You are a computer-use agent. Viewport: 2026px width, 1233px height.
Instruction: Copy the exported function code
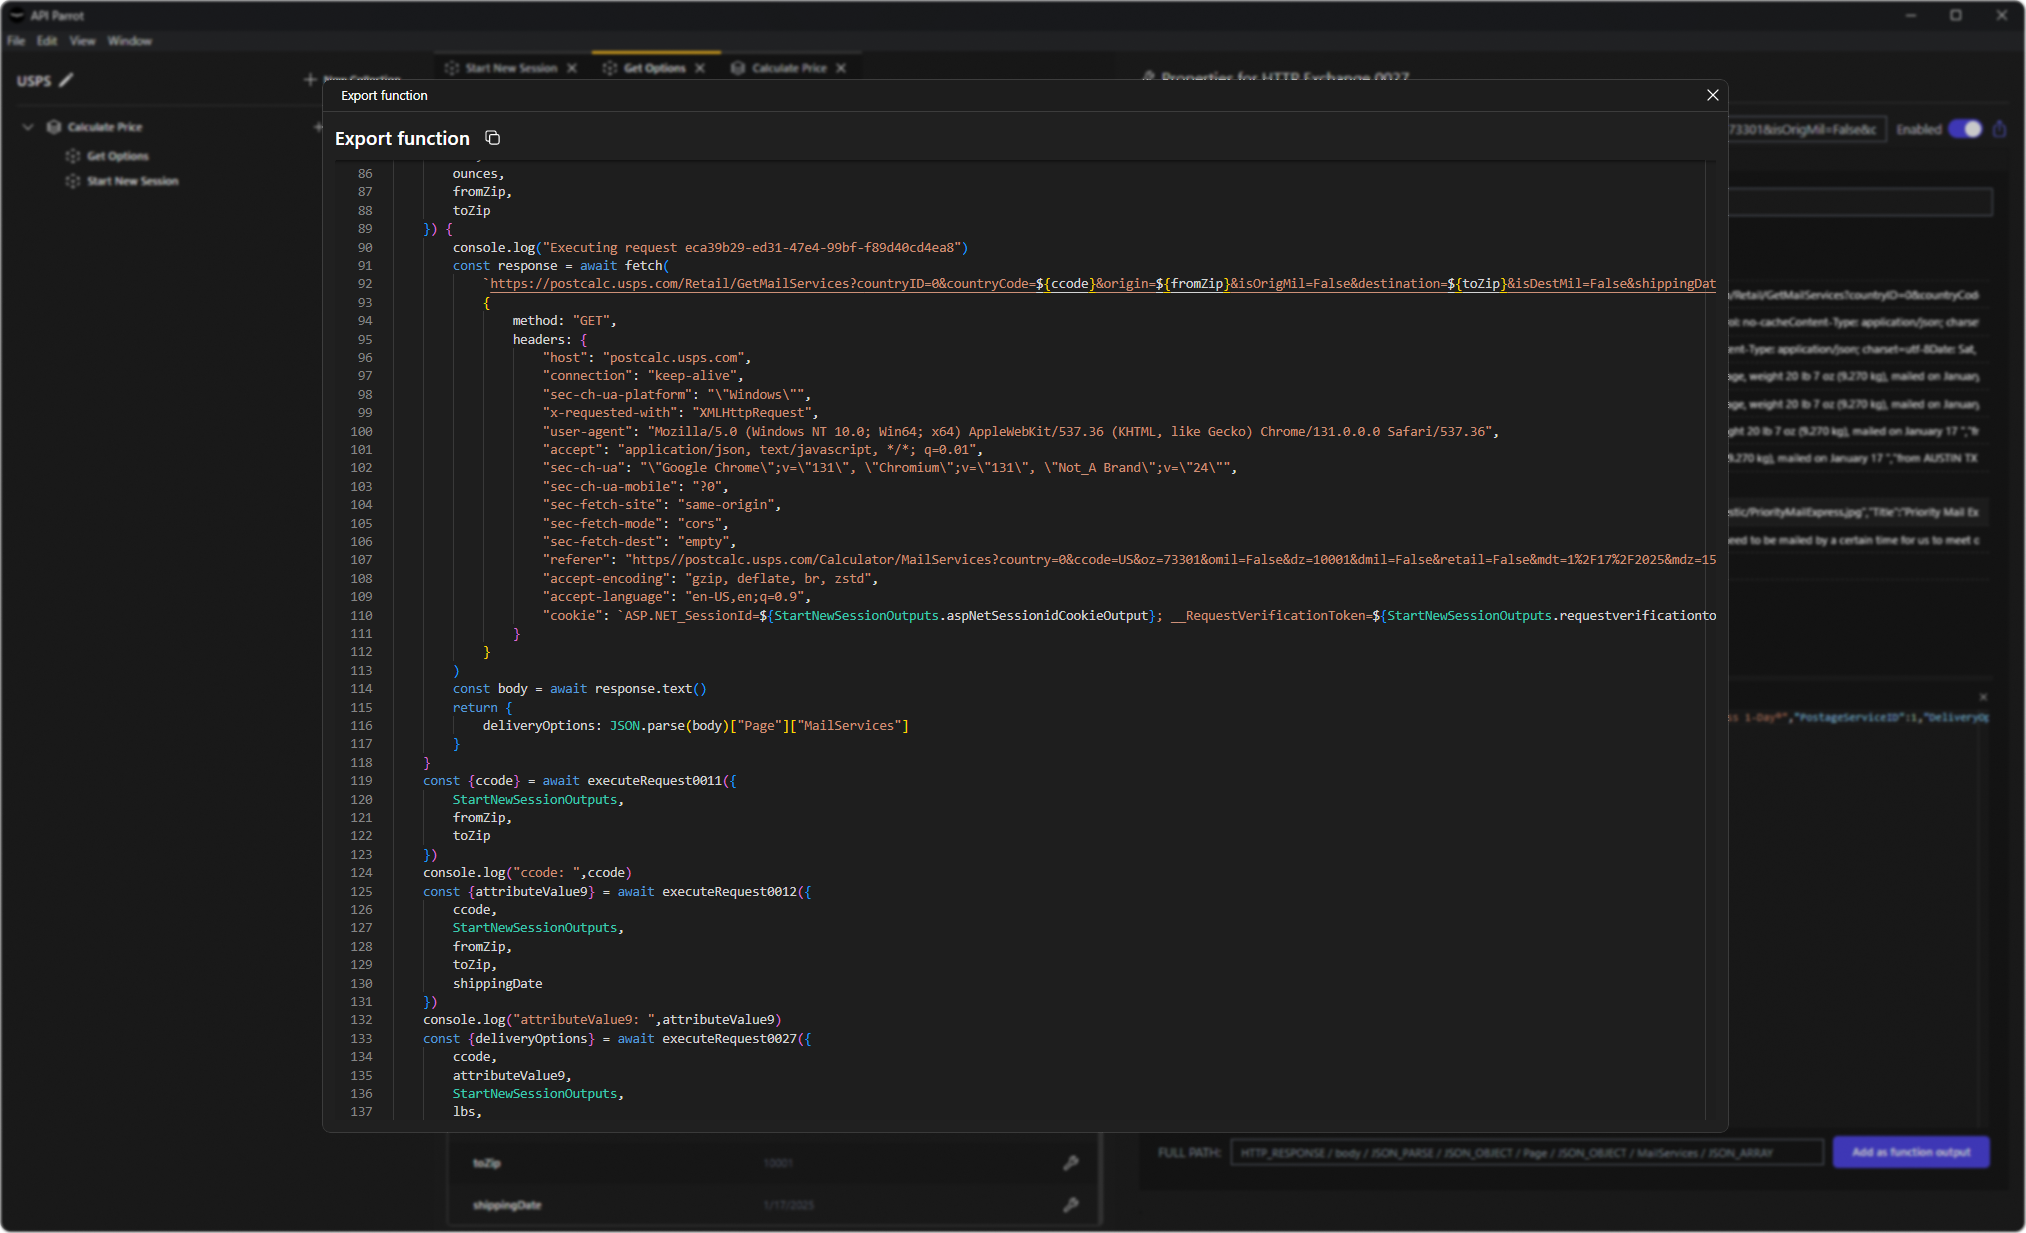(493, 138)
